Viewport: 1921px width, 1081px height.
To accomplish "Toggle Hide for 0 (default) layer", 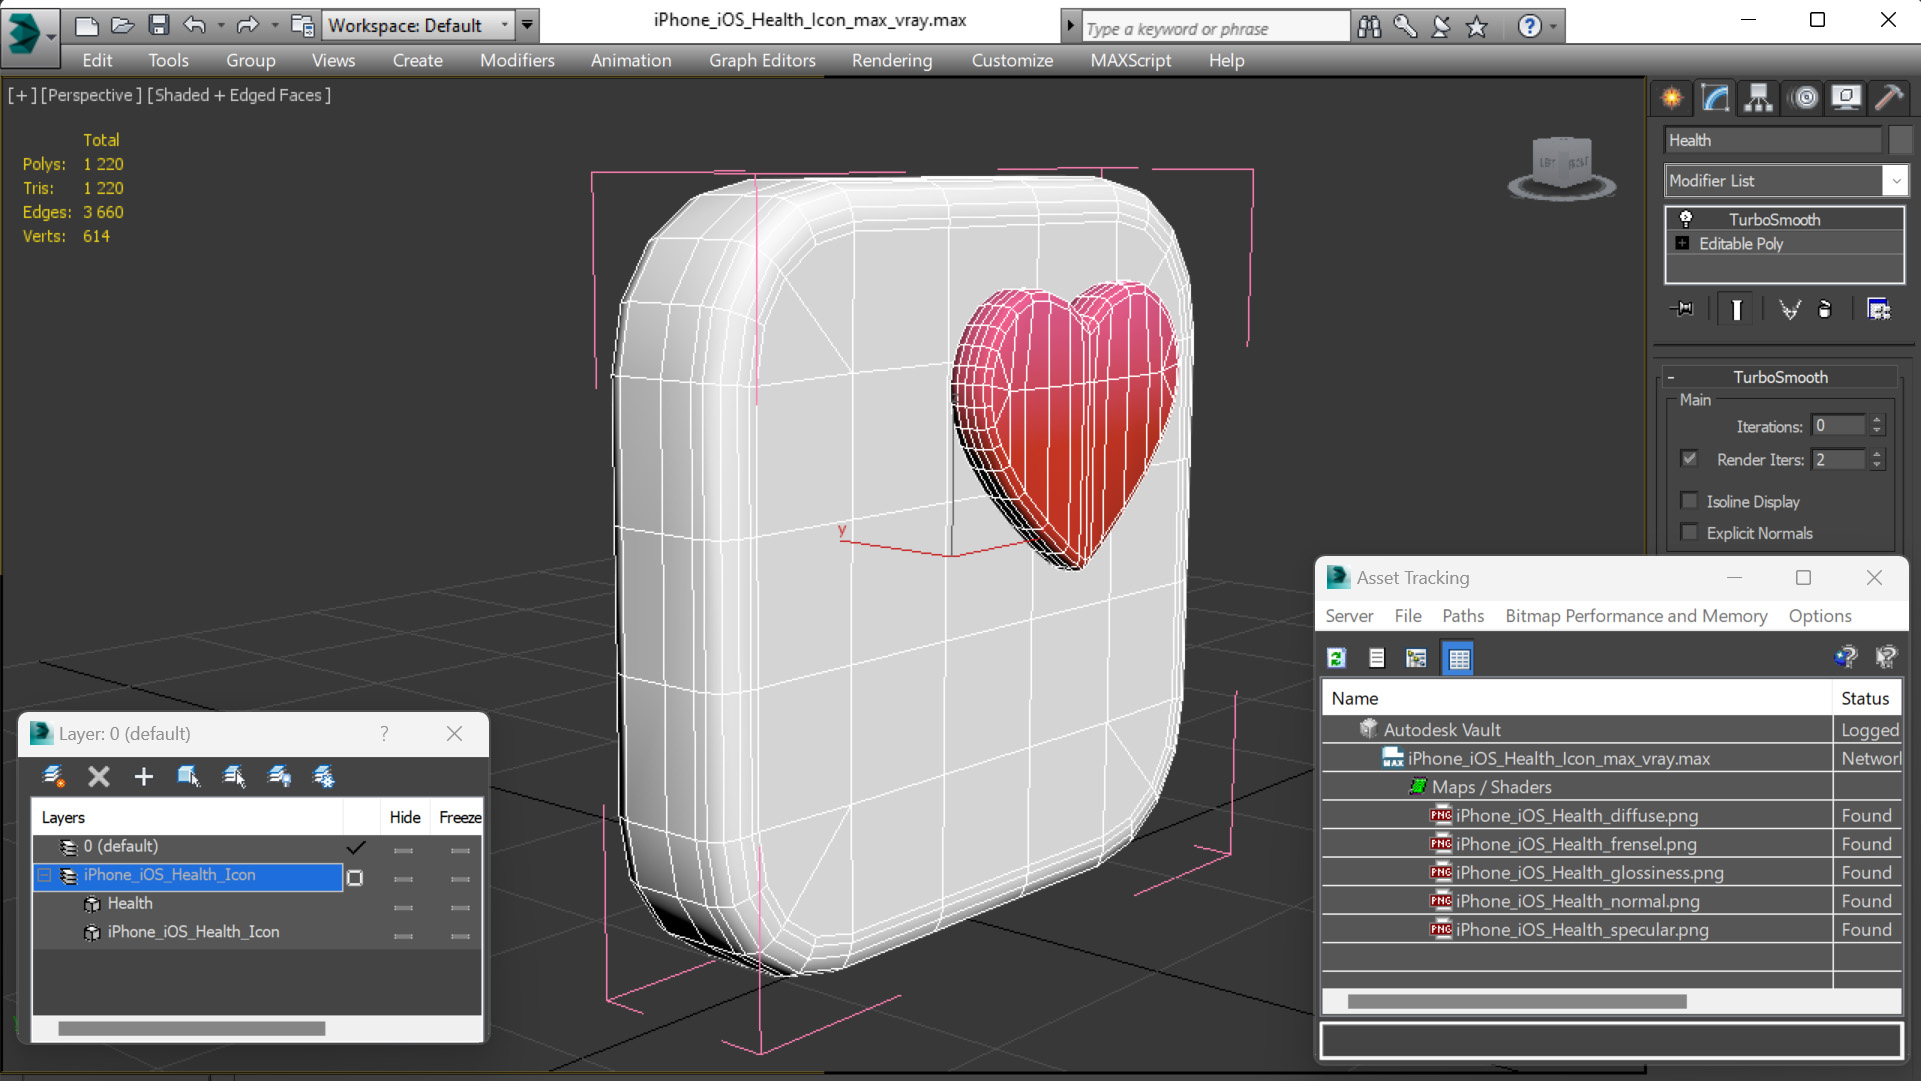I will [404, 850].
